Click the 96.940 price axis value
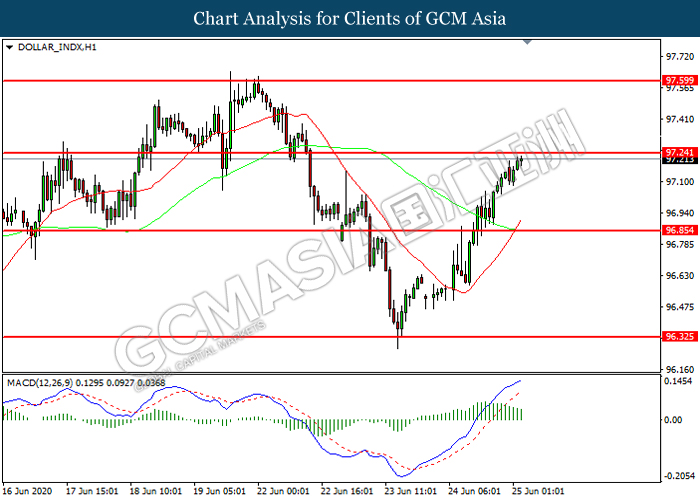The width and height of the screenshot is (700, 500). [x=680, y=213]
